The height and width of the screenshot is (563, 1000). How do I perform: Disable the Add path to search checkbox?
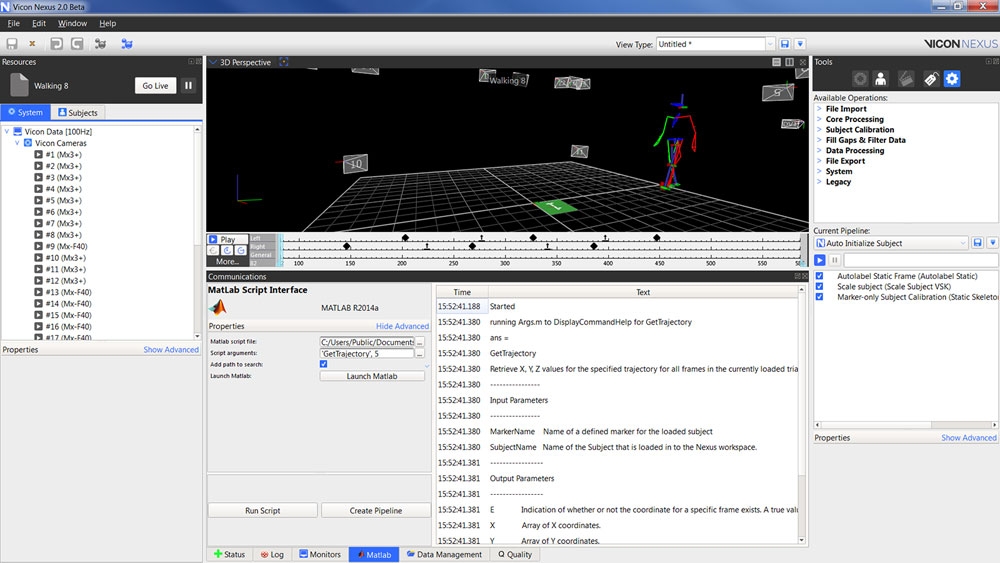tap(323, 365)
